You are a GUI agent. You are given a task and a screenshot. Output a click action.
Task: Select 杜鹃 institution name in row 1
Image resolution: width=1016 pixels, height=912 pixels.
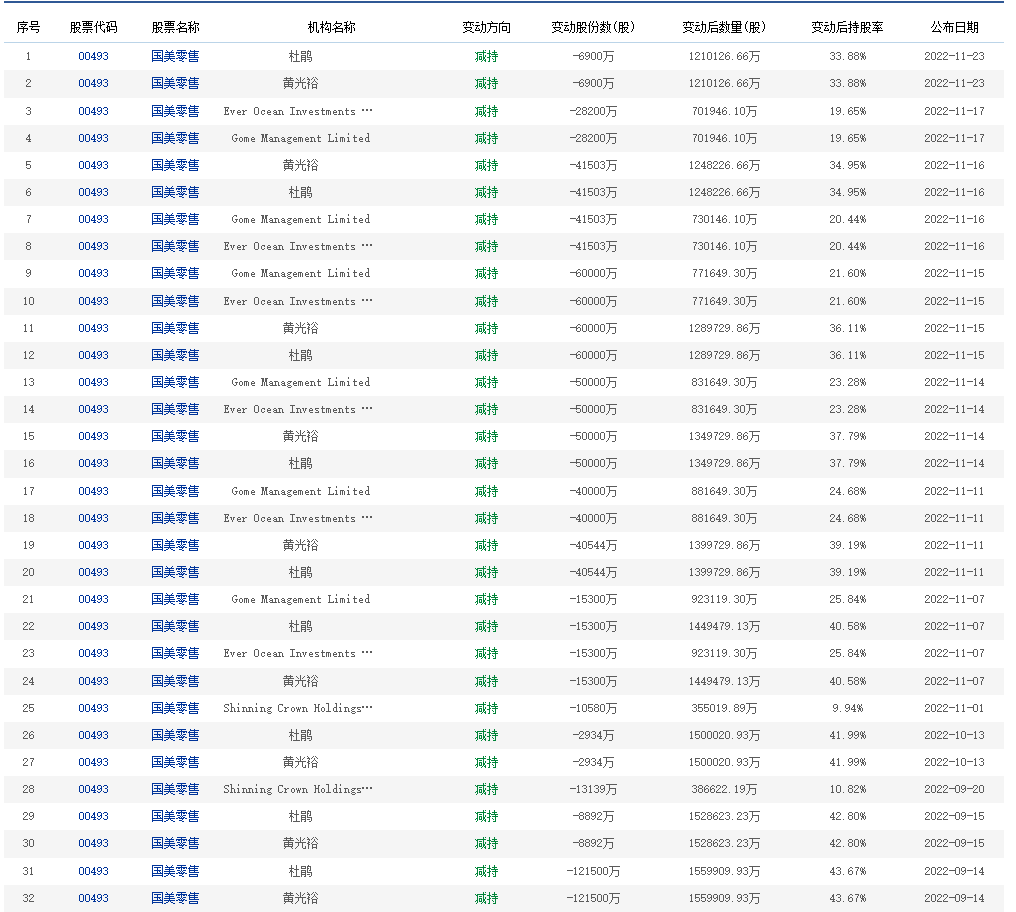[x=300, y=56]
